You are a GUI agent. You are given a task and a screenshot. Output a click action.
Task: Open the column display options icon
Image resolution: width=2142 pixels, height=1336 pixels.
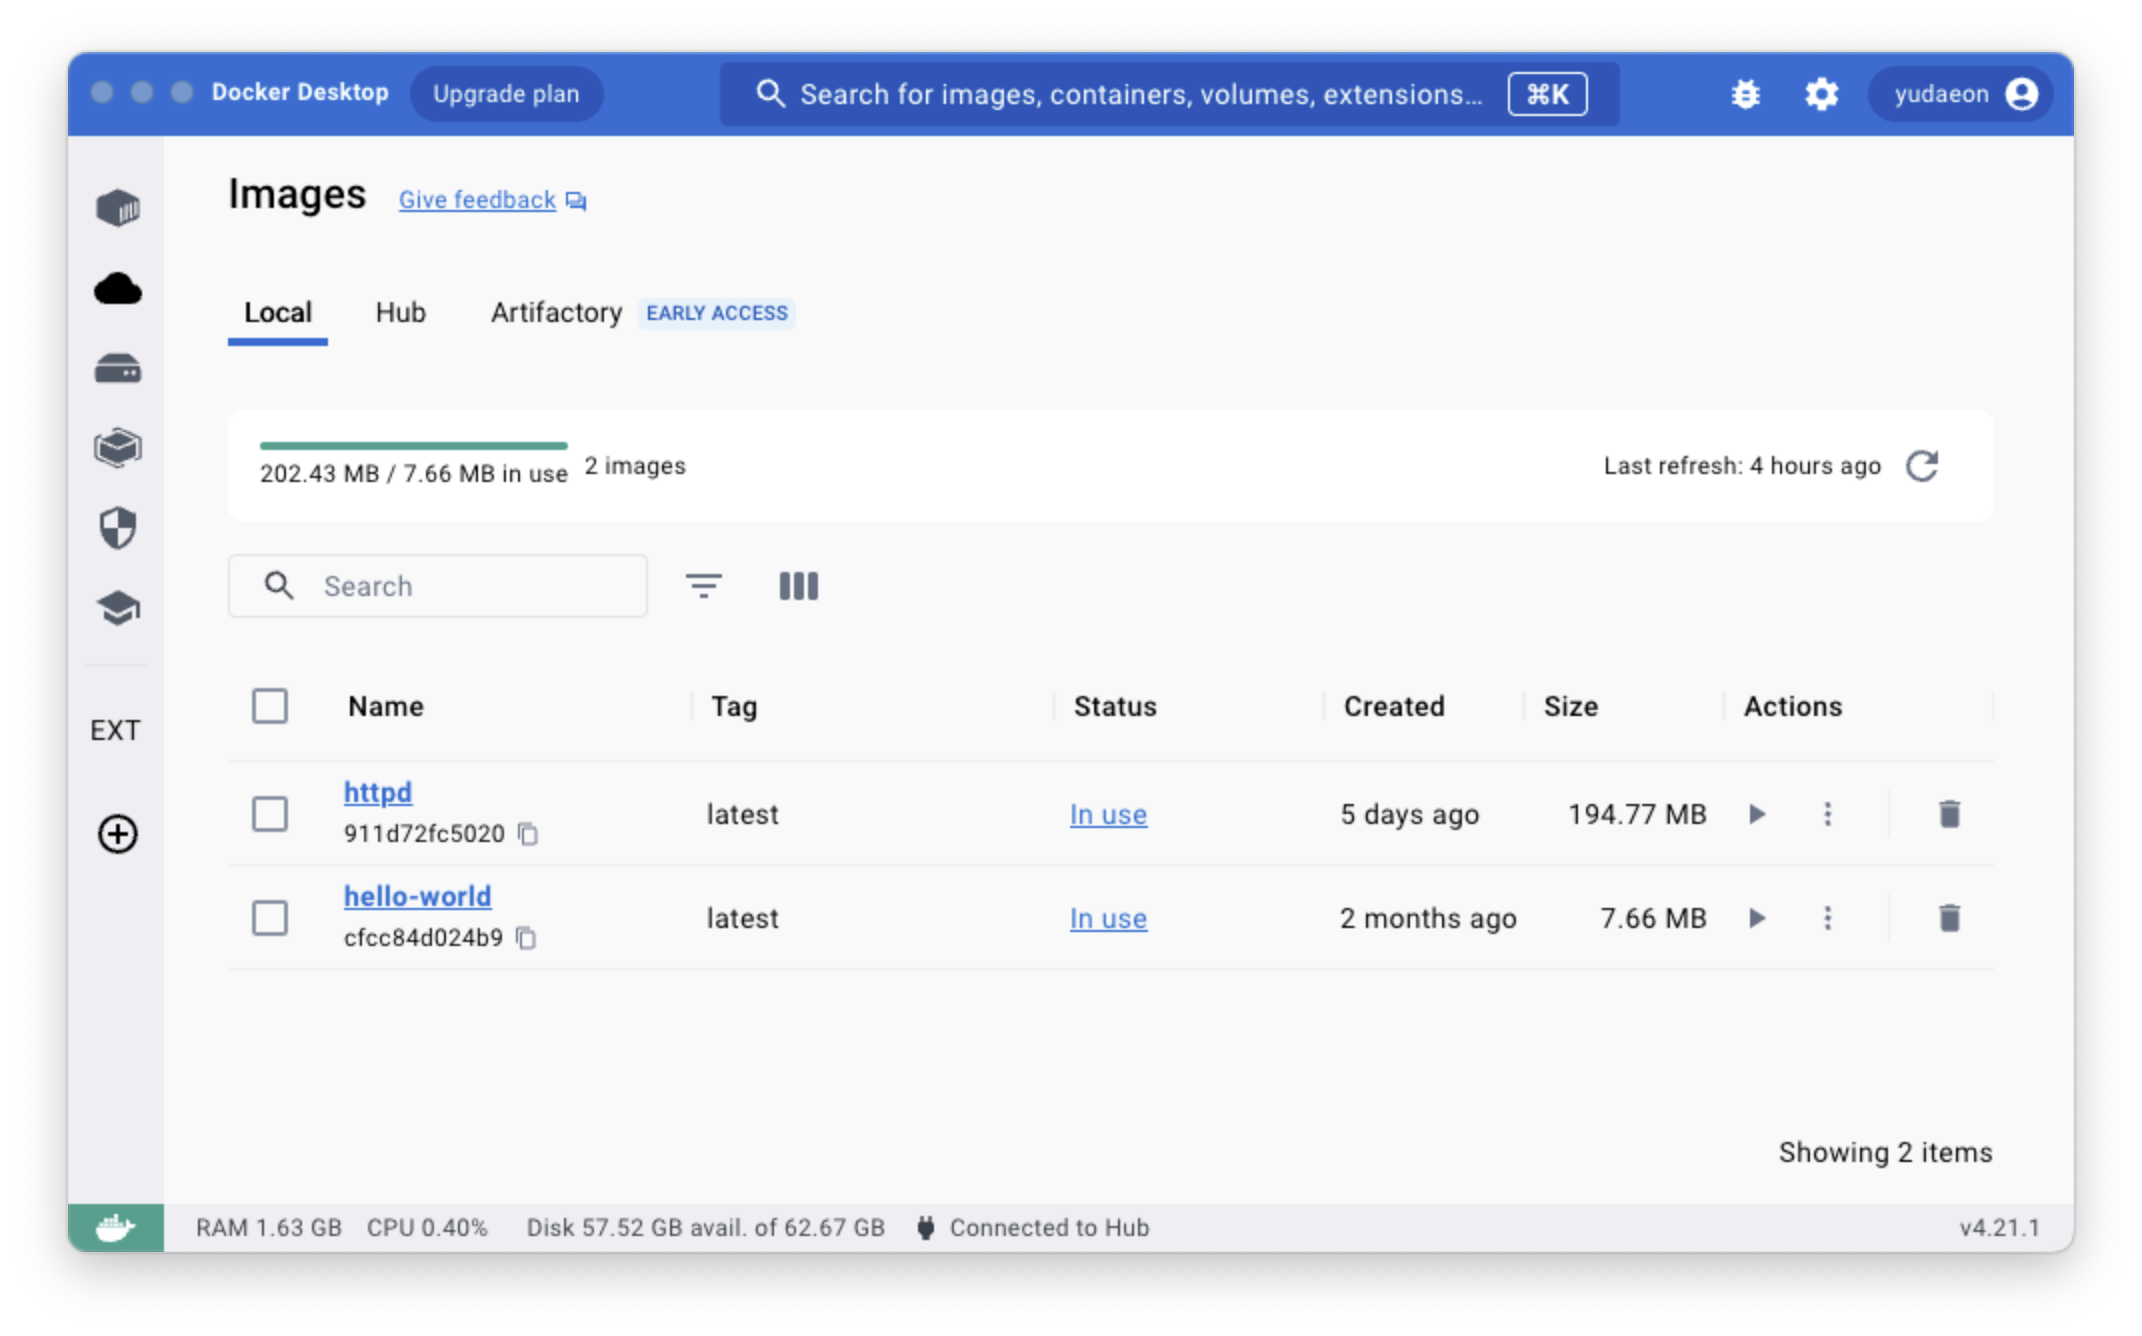[798, 586]
